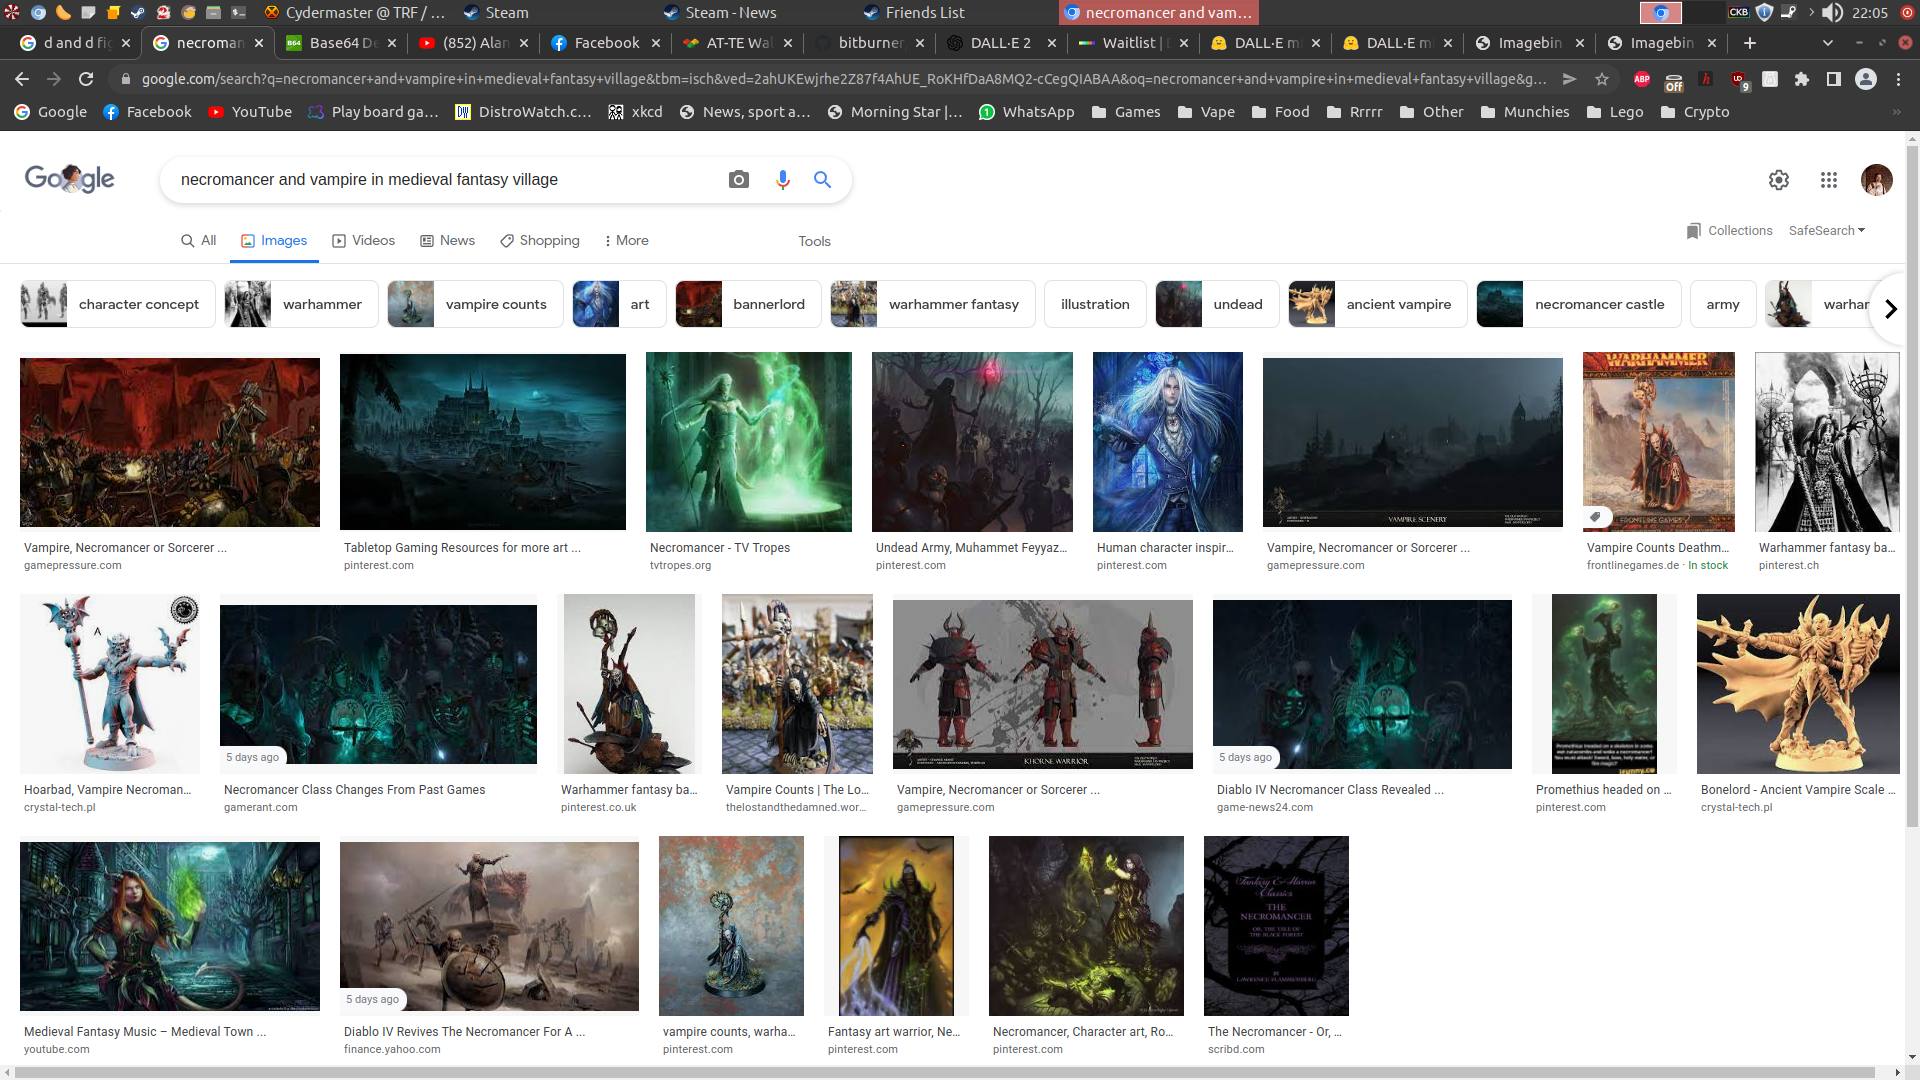
Task: Switch to the News results tab
Action: 447,241
